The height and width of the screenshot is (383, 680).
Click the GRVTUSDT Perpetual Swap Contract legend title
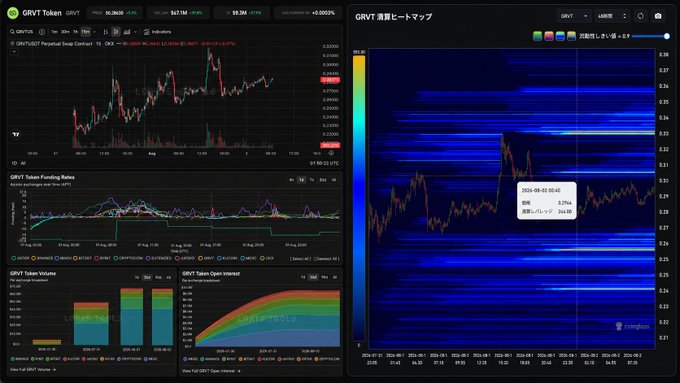point(54,44)
